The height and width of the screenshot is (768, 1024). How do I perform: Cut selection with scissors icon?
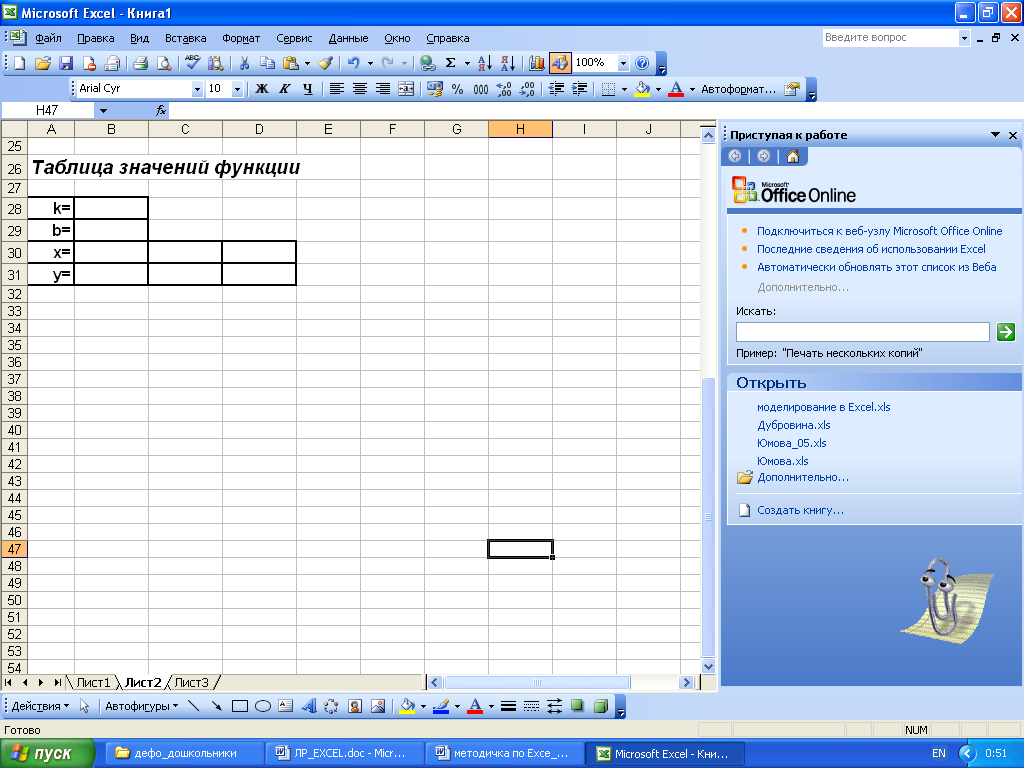(244, 63)
